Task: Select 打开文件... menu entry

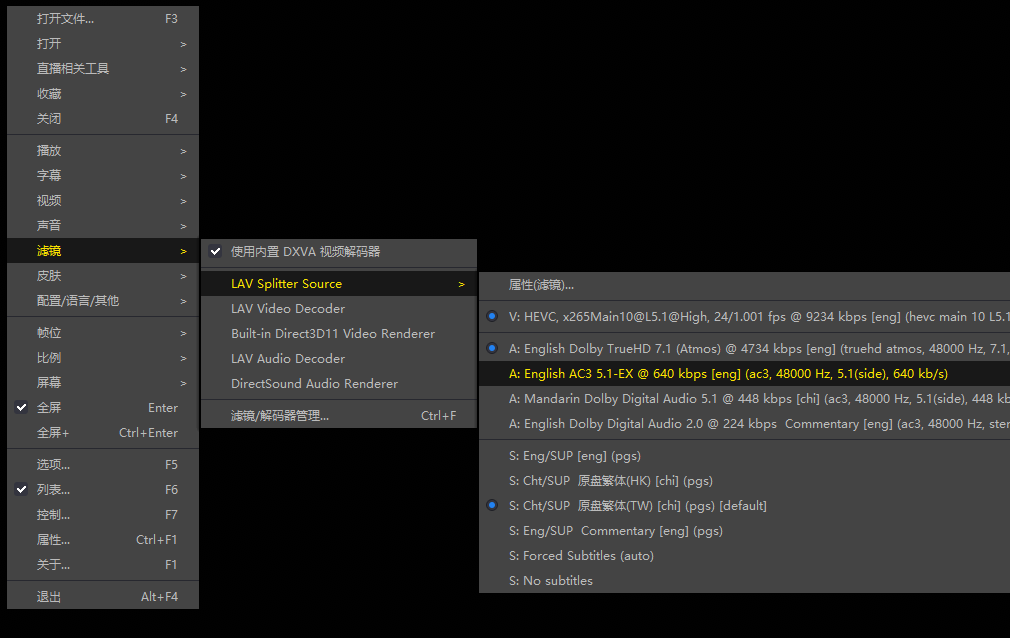Action: 102,19
